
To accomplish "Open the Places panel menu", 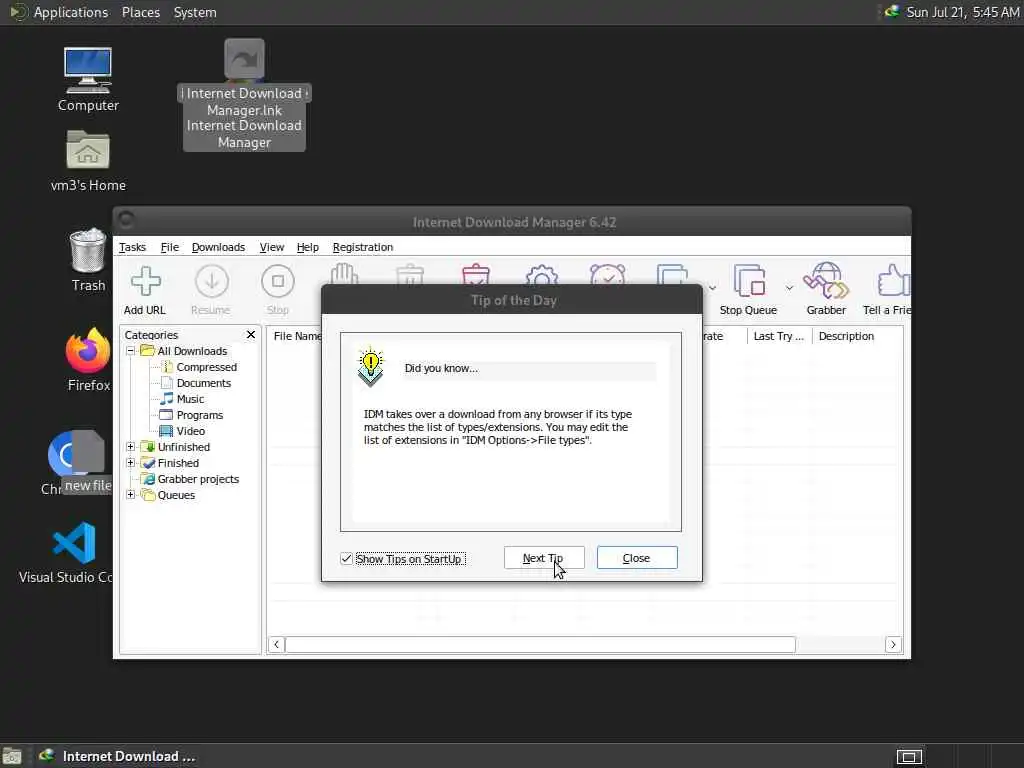I will pyautogui.click(x=140, y=12).
